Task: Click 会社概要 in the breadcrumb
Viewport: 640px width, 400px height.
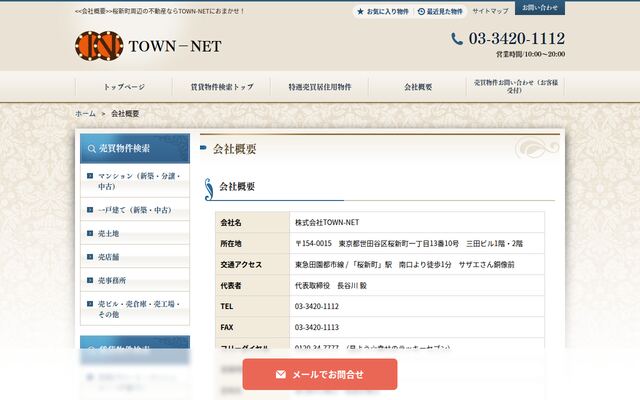Action: coord(125,113)
